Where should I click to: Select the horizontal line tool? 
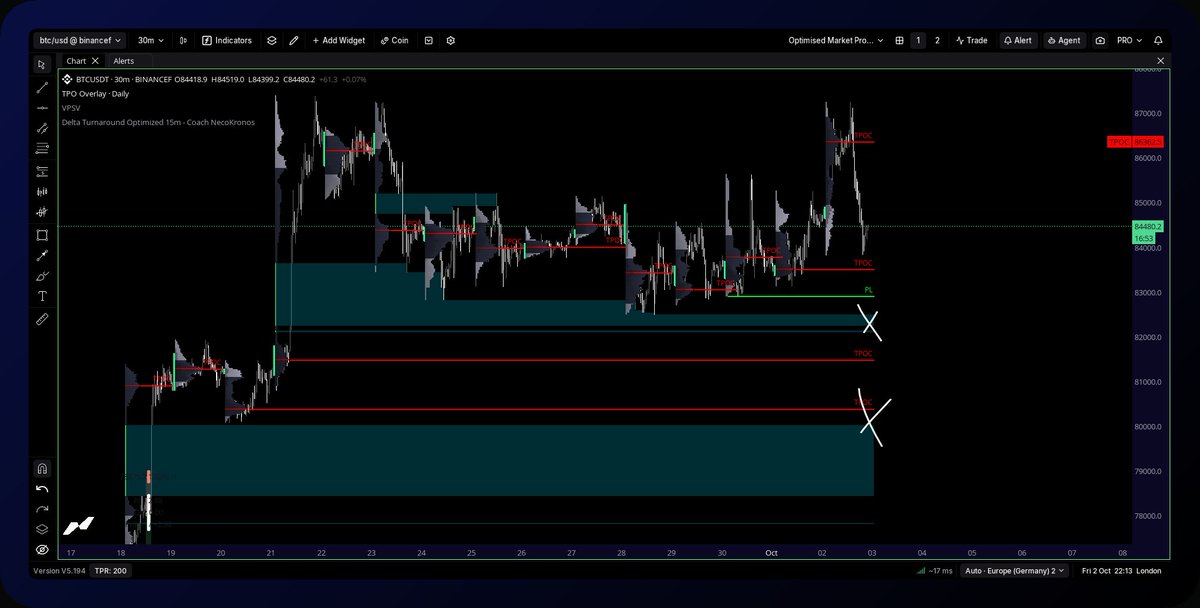42,107
